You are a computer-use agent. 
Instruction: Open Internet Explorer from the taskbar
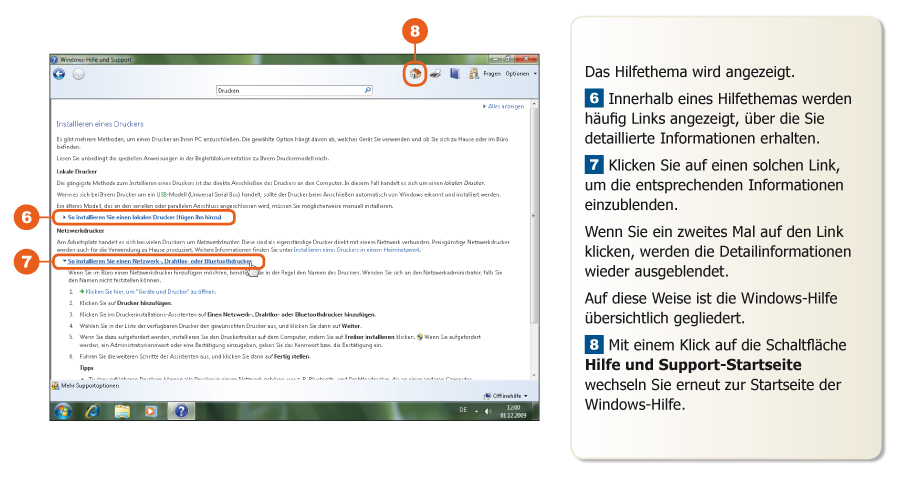pos(93,410)
